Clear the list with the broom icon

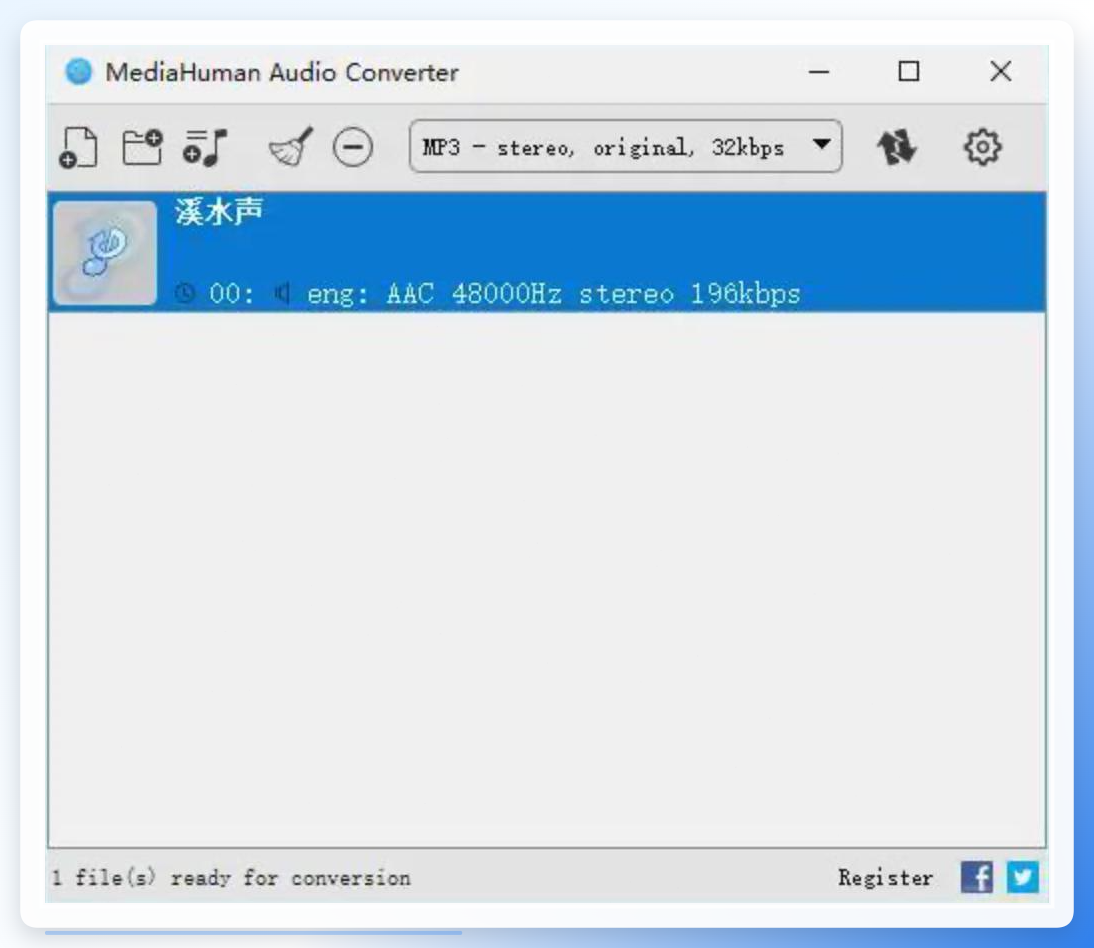pyautogui.click(x=291, y=146)
